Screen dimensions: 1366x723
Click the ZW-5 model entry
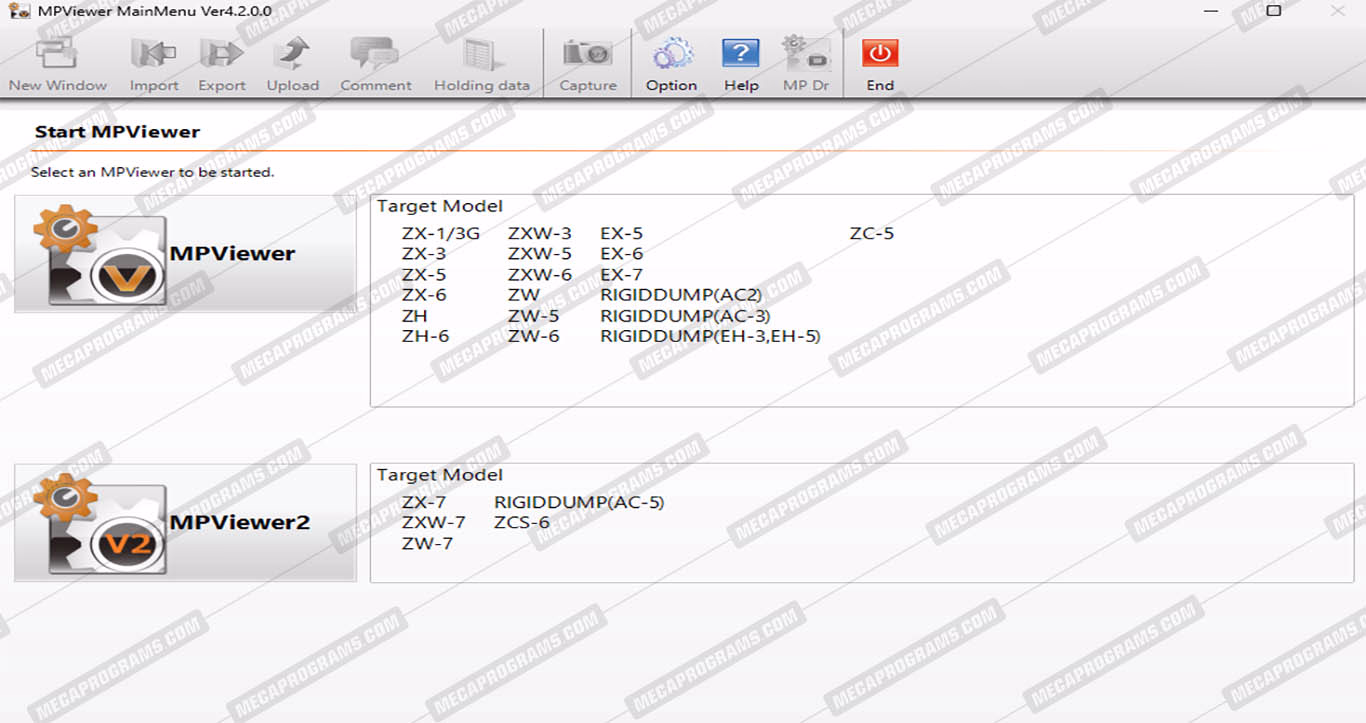click(x=533, y=316)
